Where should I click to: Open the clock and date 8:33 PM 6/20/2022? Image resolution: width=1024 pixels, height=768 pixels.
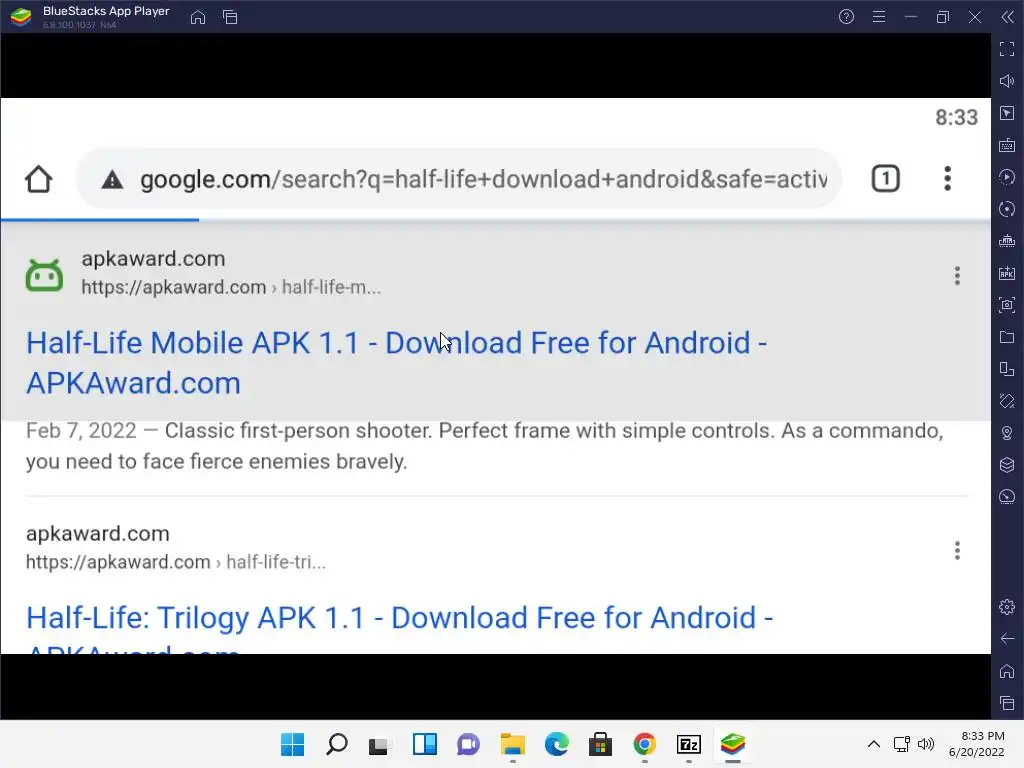pyautogui.click(x=977, y=744)
